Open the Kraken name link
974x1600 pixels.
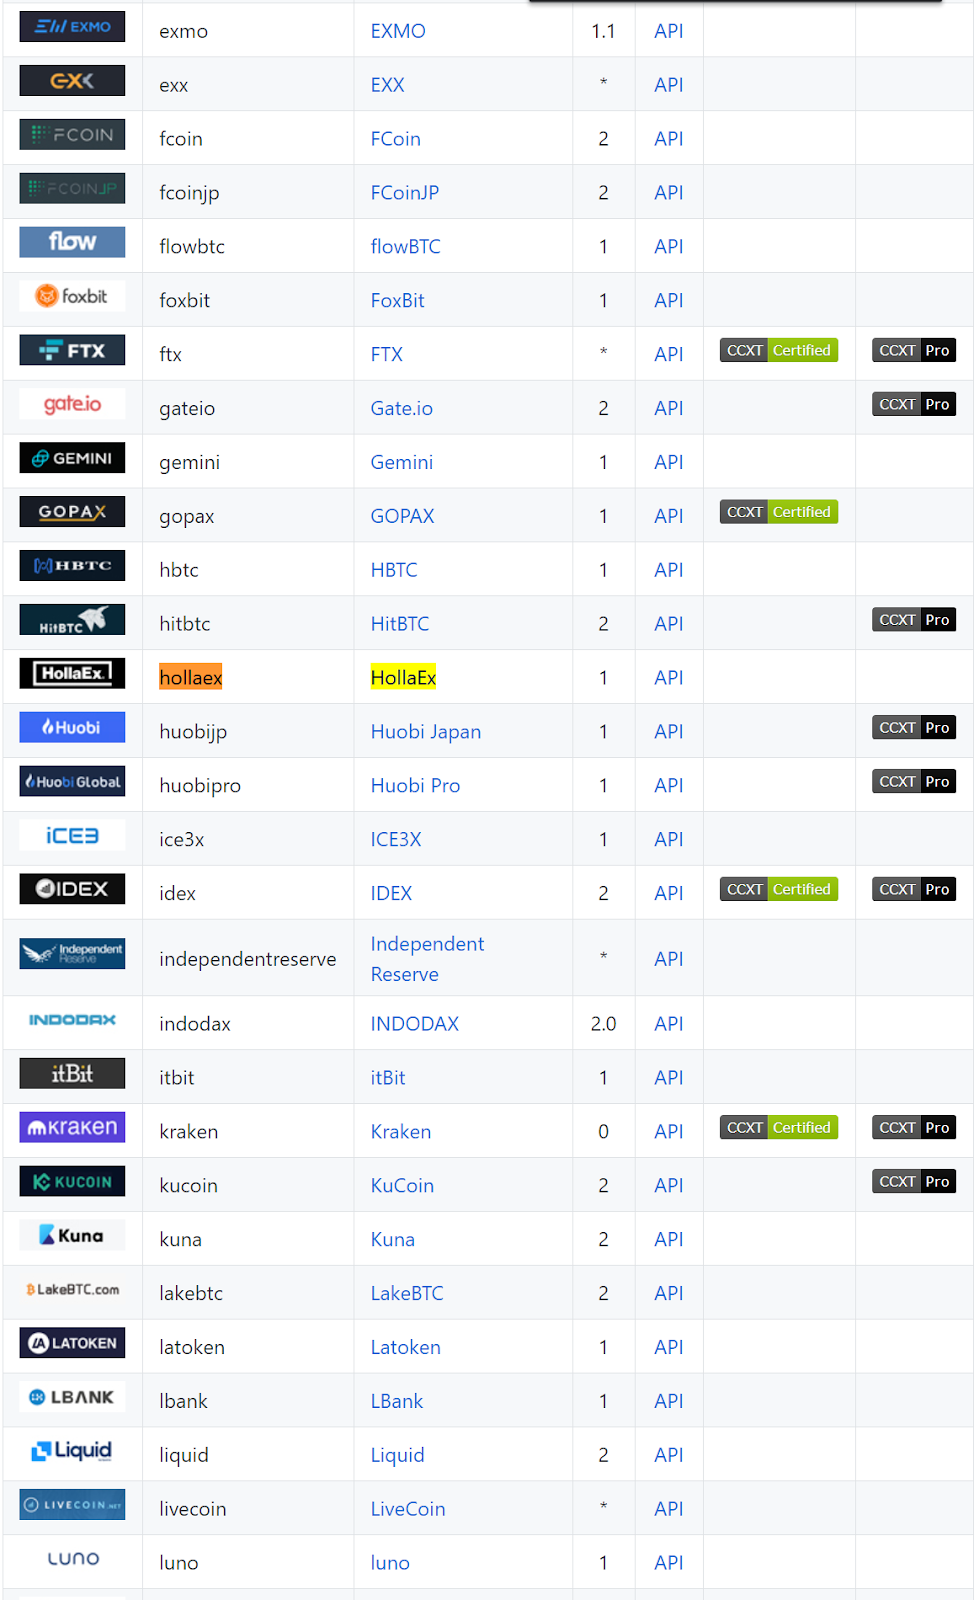point(401,1132)
